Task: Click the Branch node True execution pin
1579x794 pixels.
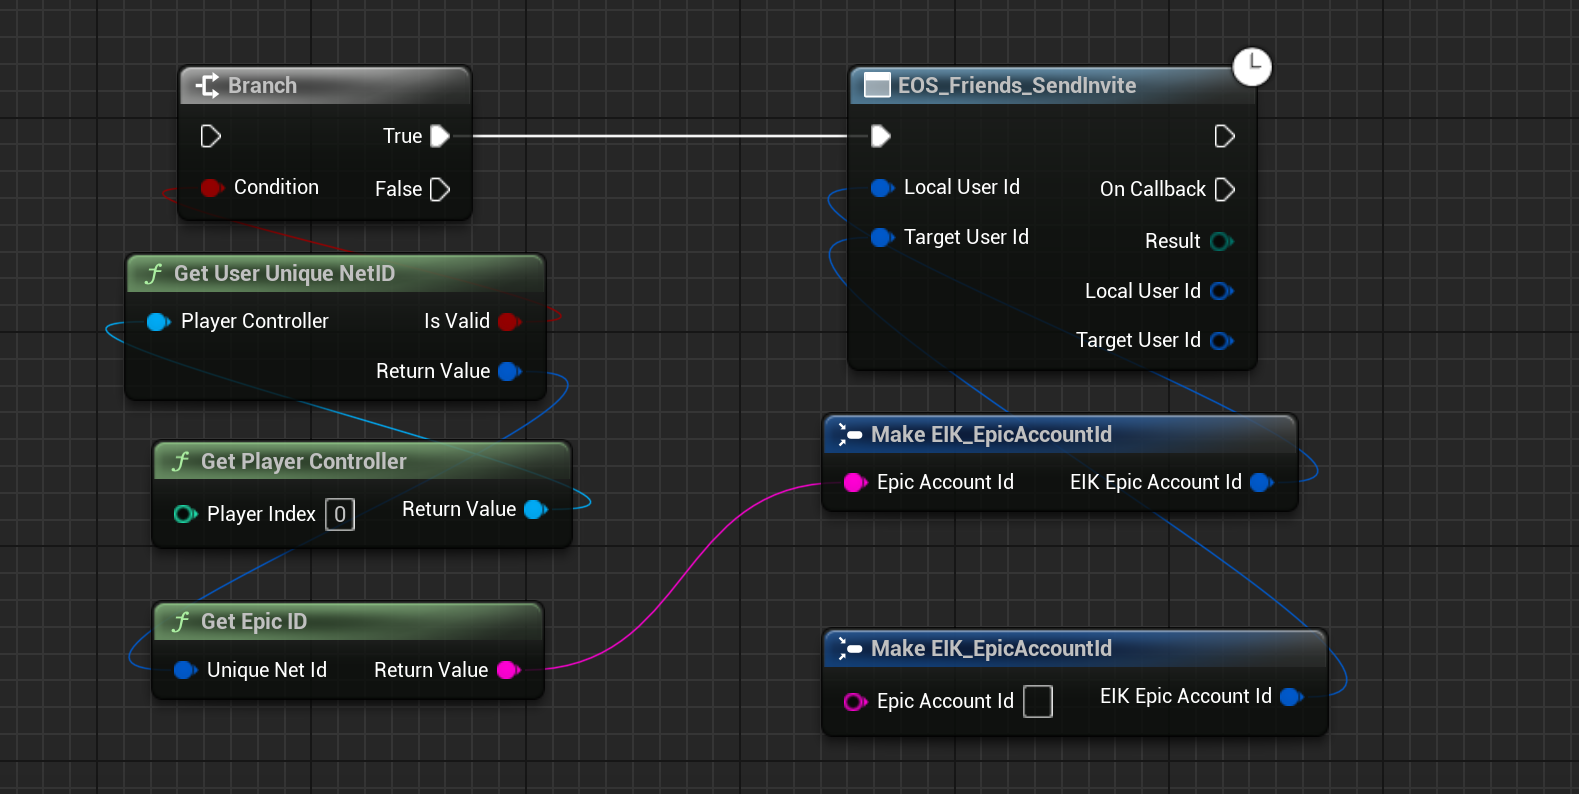Action: 439,136
